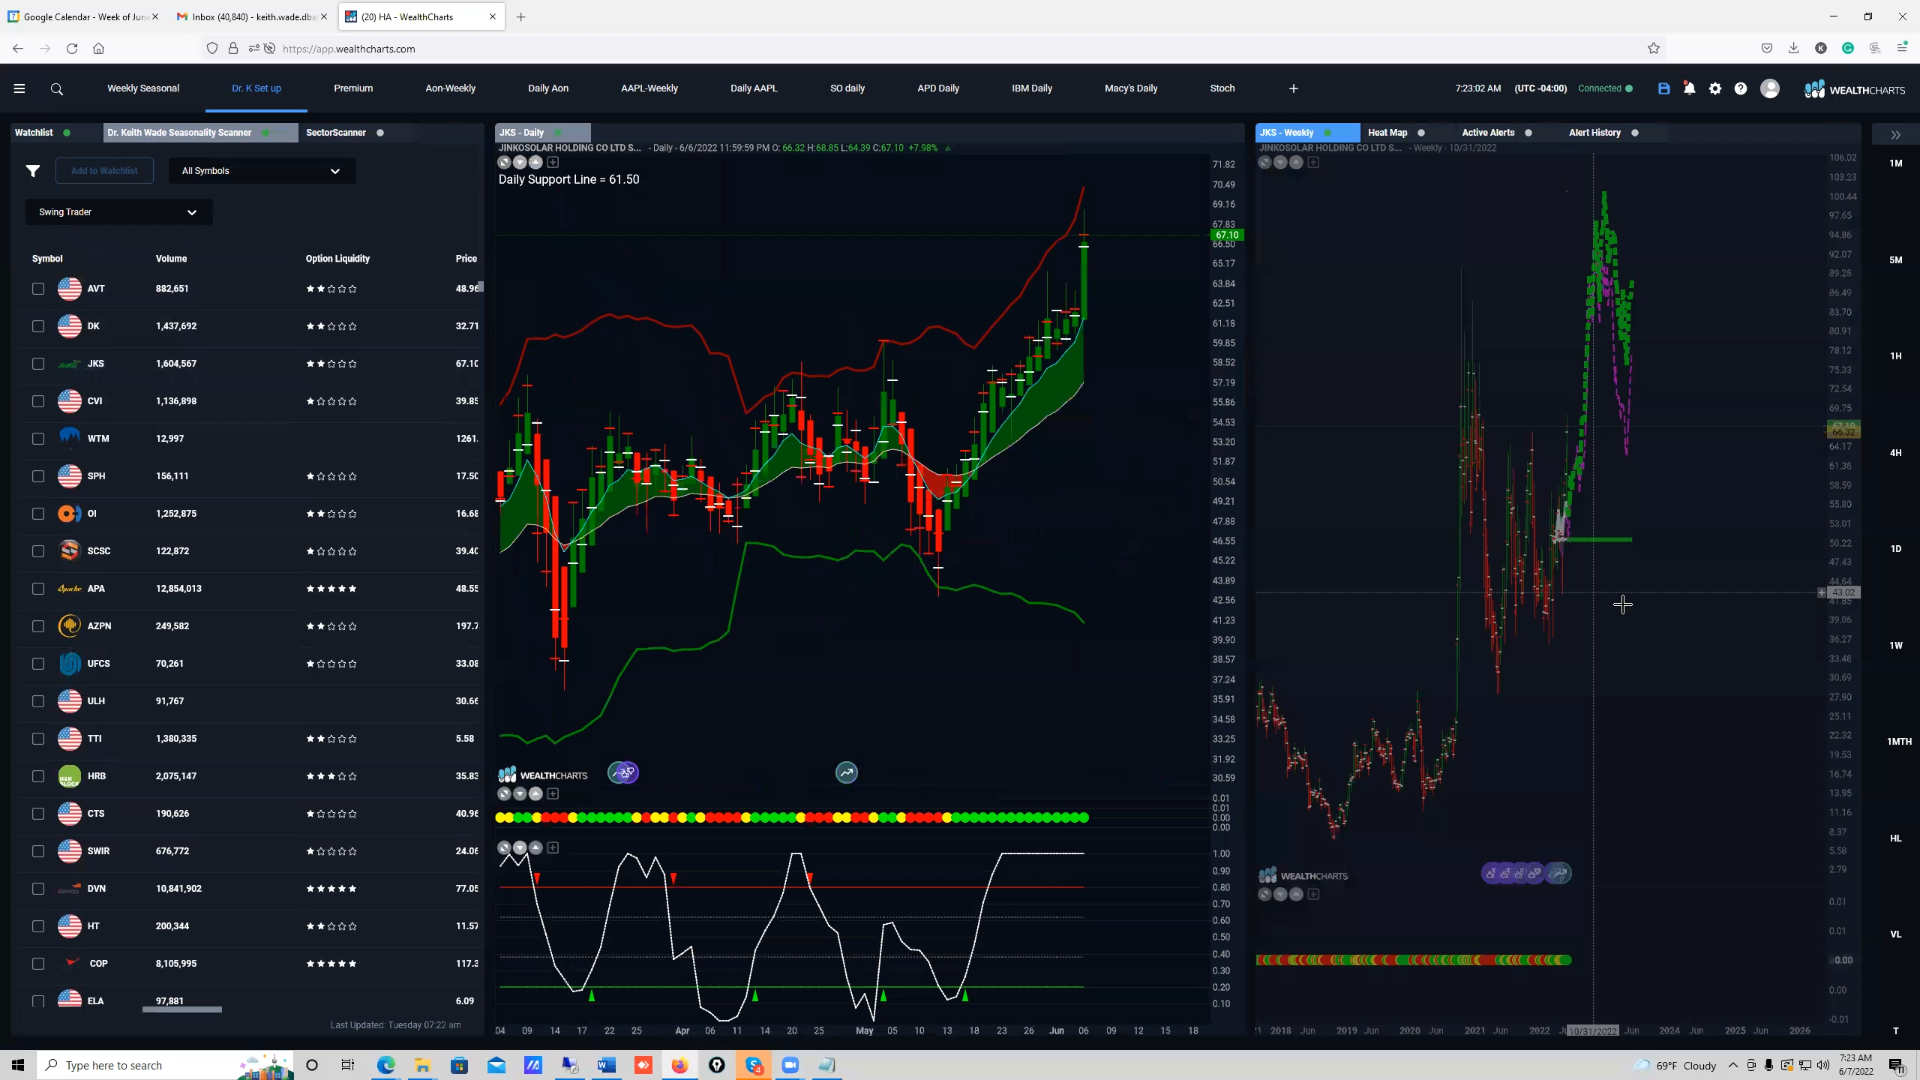Check the HRB row checkbox
The image size is (1920, 1080).
pos(38,776)
